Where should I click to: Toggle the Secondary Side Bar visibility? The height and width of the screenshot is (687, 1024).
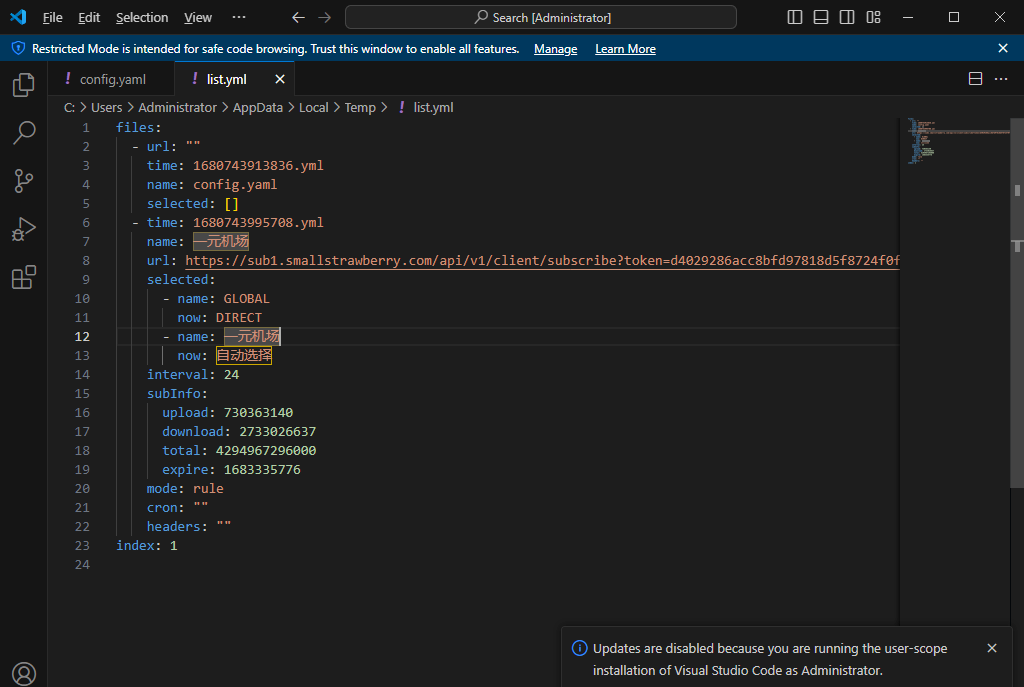[x=847, y=17]
